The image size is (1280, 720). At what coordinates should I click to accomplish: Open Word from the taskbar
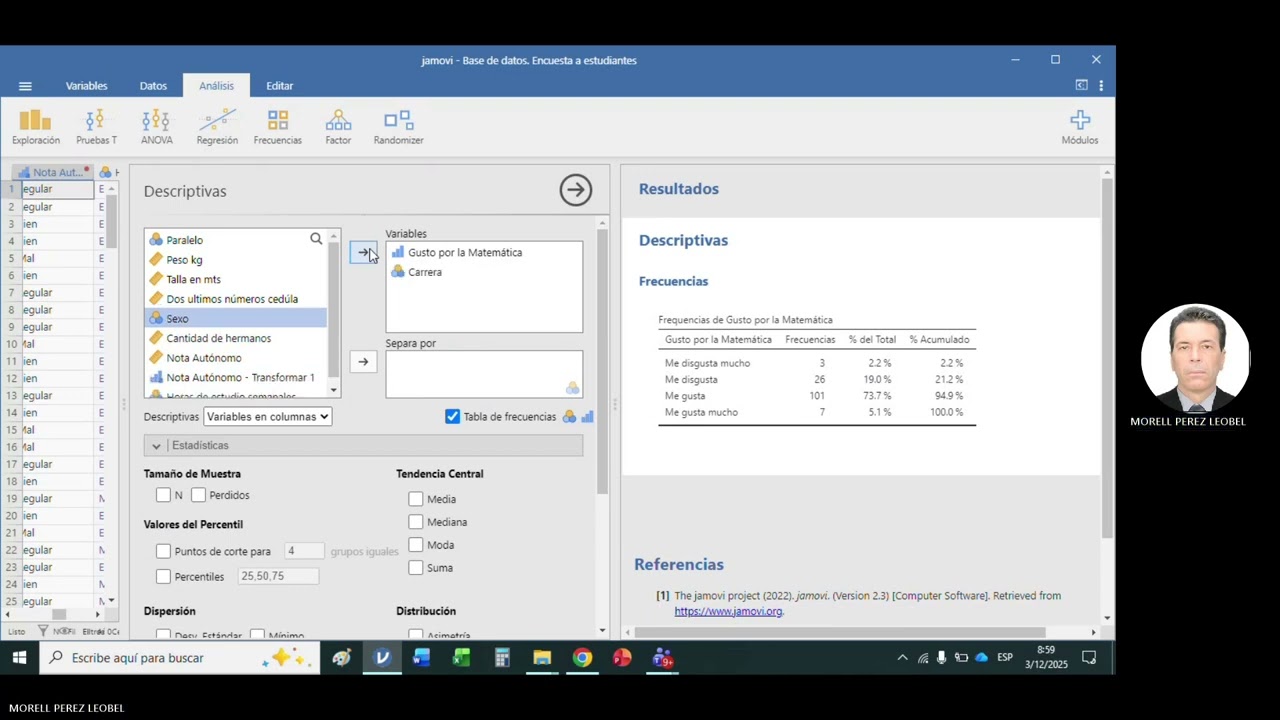point(422,658)
